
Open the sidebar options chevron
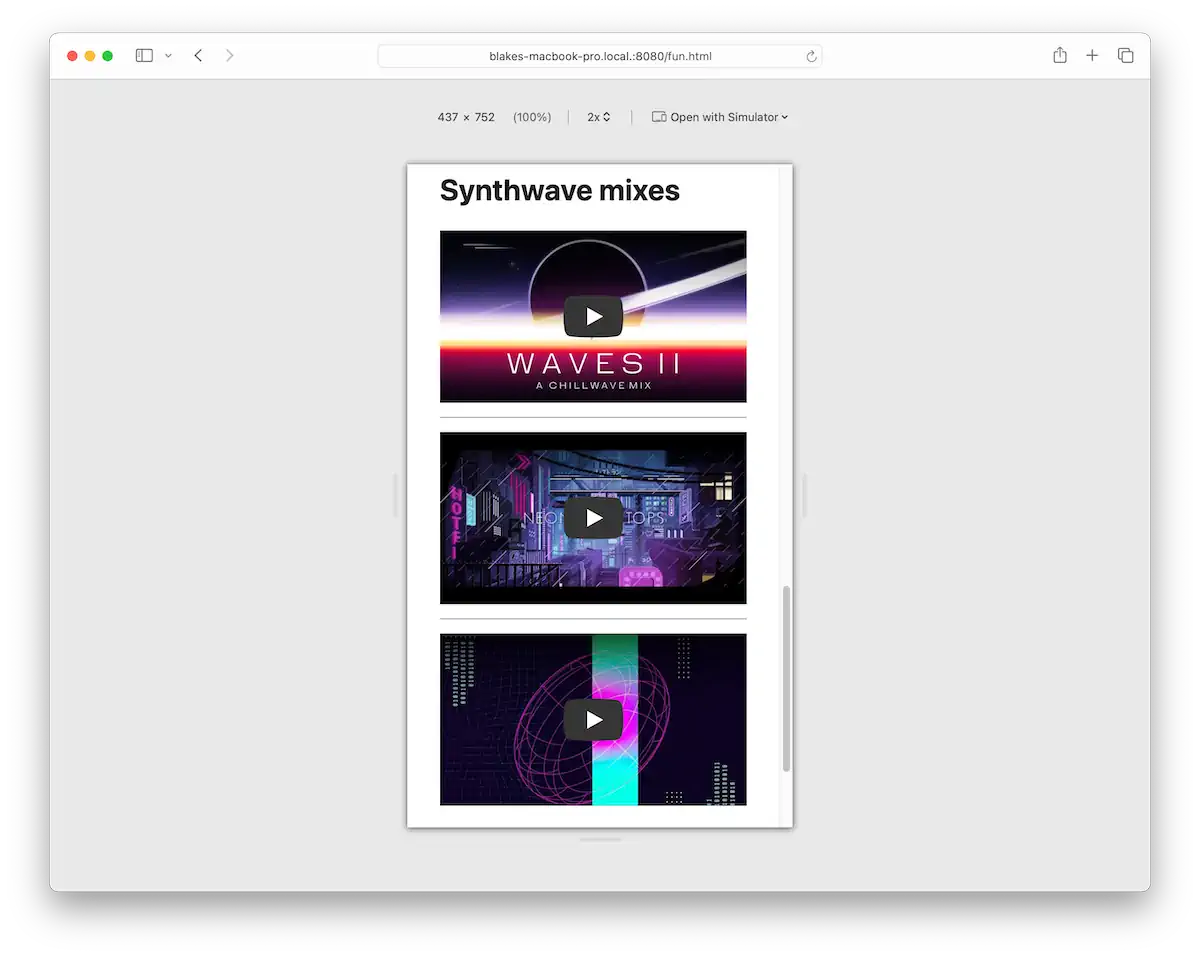click(x=167, y=55)
